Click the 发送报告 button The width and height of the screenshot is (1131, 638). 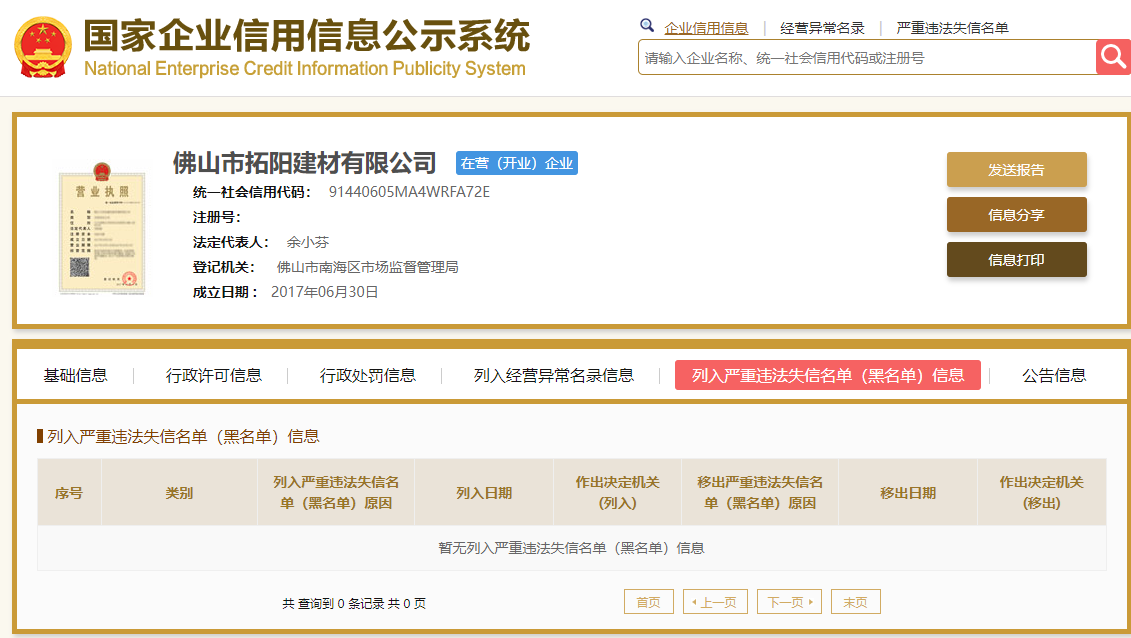click(x=1016, y=170)
